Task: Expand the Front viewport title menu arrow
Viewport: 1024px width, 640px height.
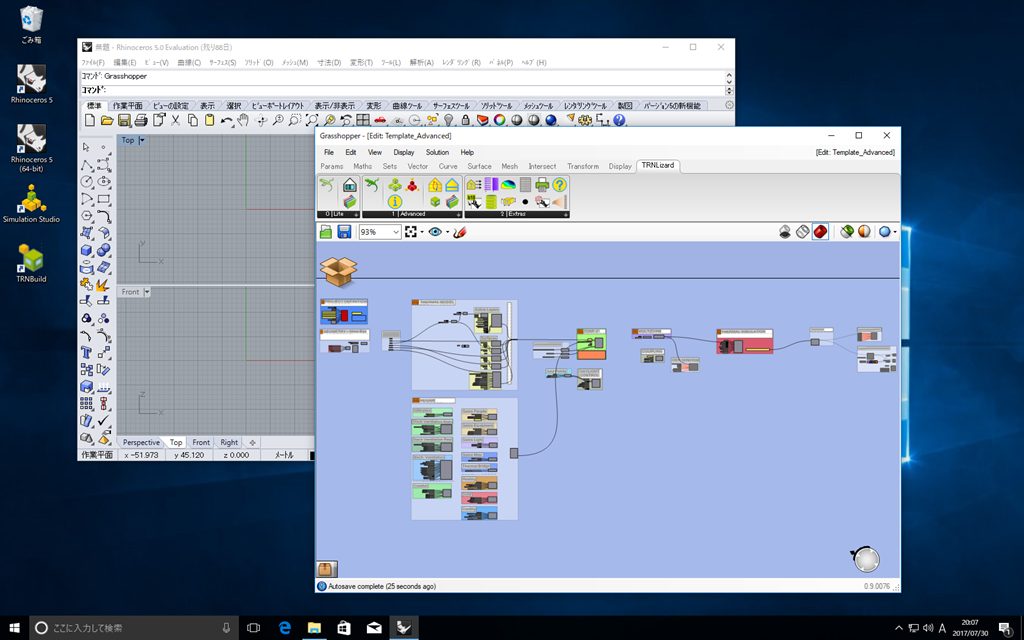Action: coord(147,292)
